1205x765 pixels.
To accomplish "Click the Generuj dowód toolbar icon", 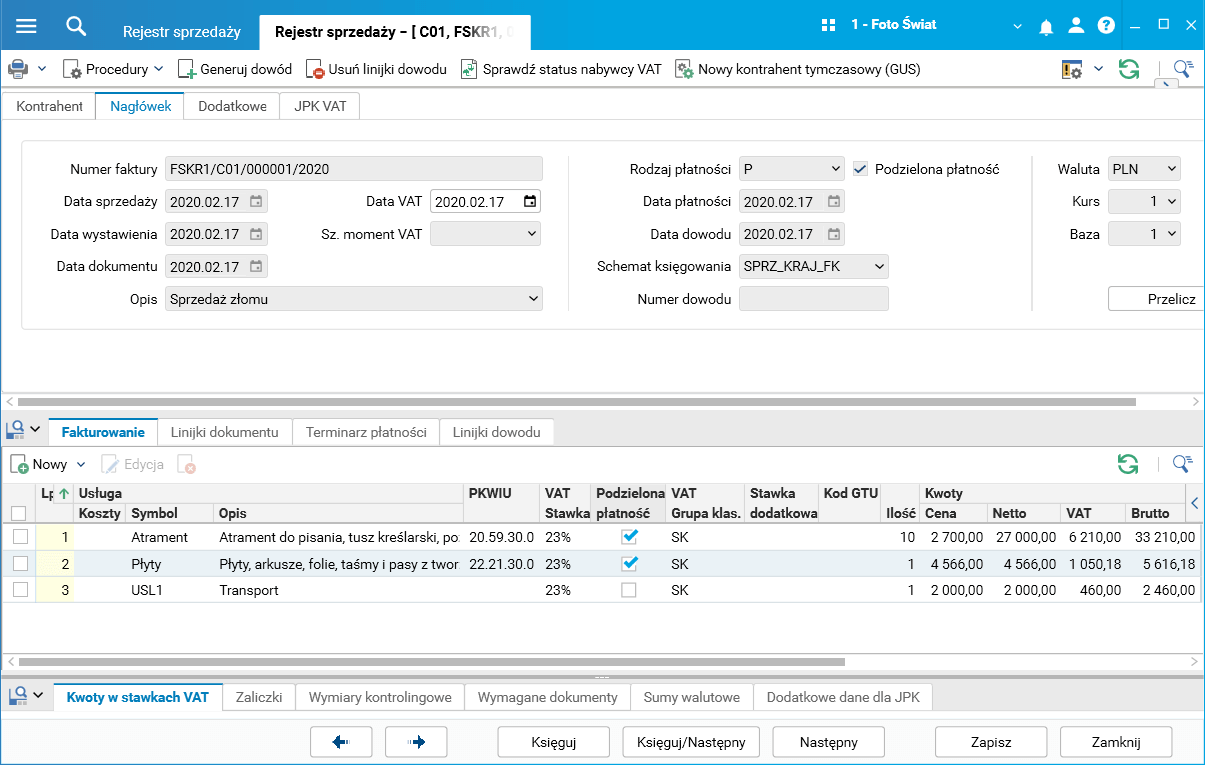I will point(187,69).
